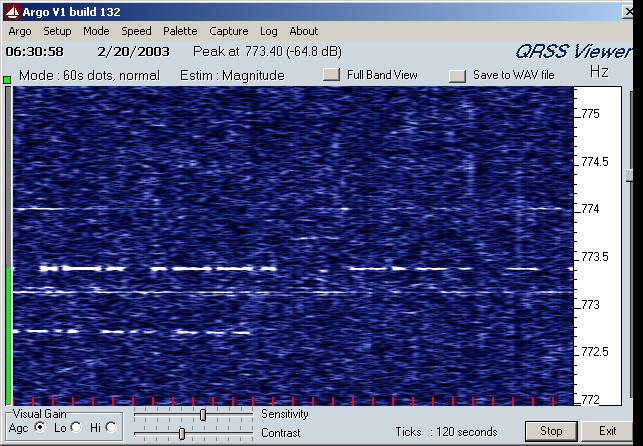The width and height of the screenshot is (643, 446).
Task: Select the Lo visual gain radio button
Action: pyautogui.click(x=75, y=427)
